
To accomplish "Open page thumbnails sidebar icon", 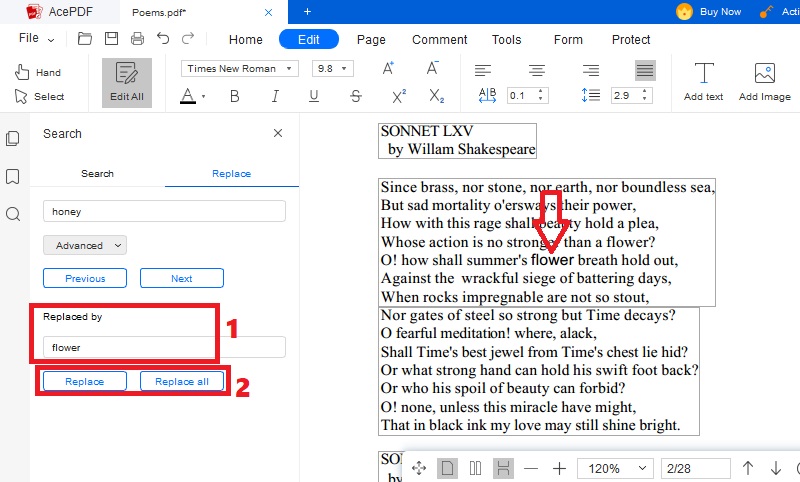I will point(13,138).
